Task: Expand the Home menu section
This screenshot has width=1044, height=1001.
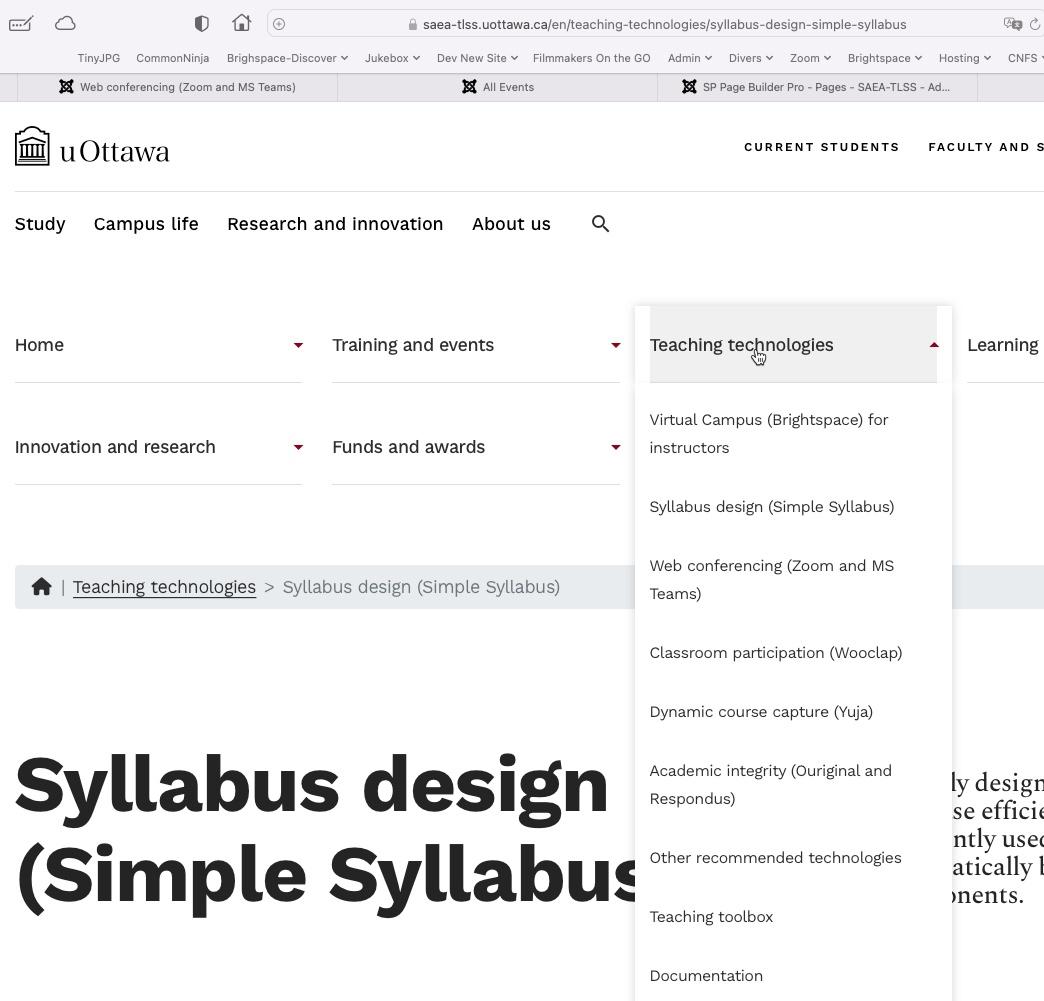Action: pyautogui.click(x=158, y=345)
